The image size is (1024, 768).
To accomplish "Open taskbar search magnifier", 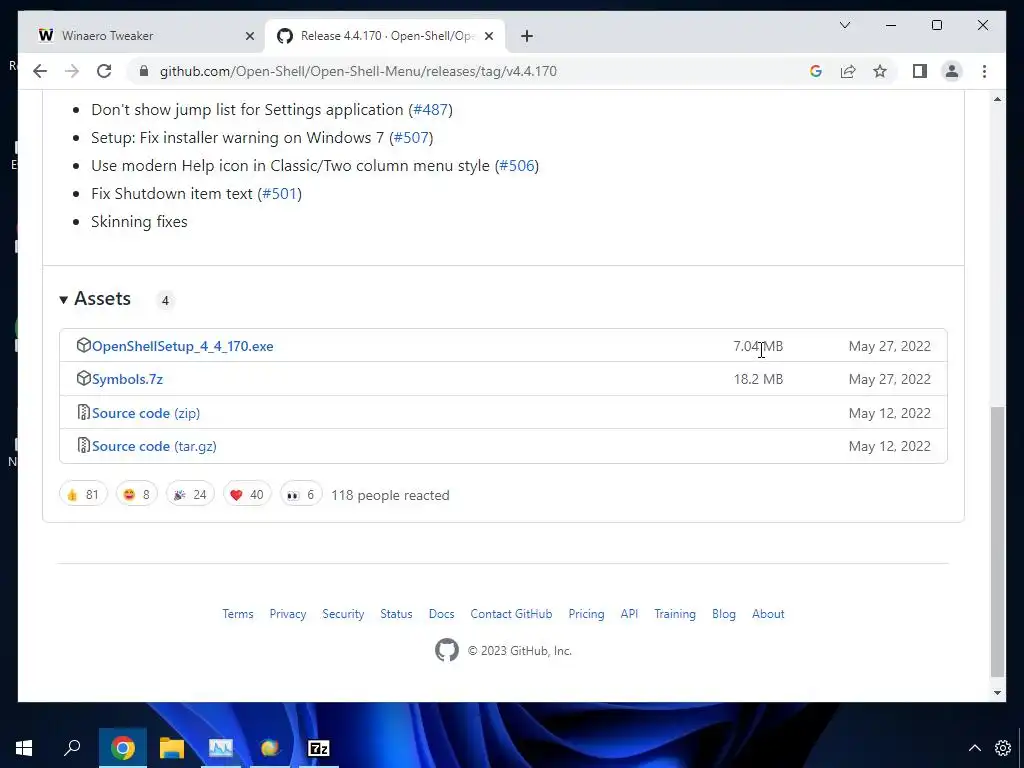I will click(72, 748).
